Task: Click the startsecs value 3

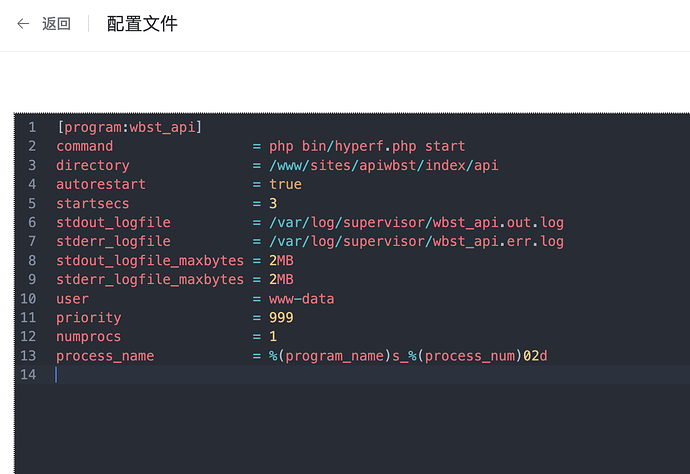Action: coord(273,203)
